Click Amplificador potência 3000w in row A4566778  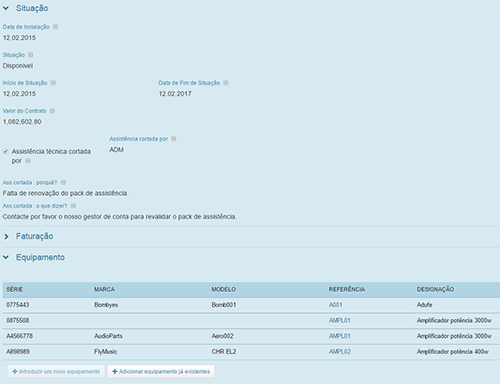(x=454, y=336)
